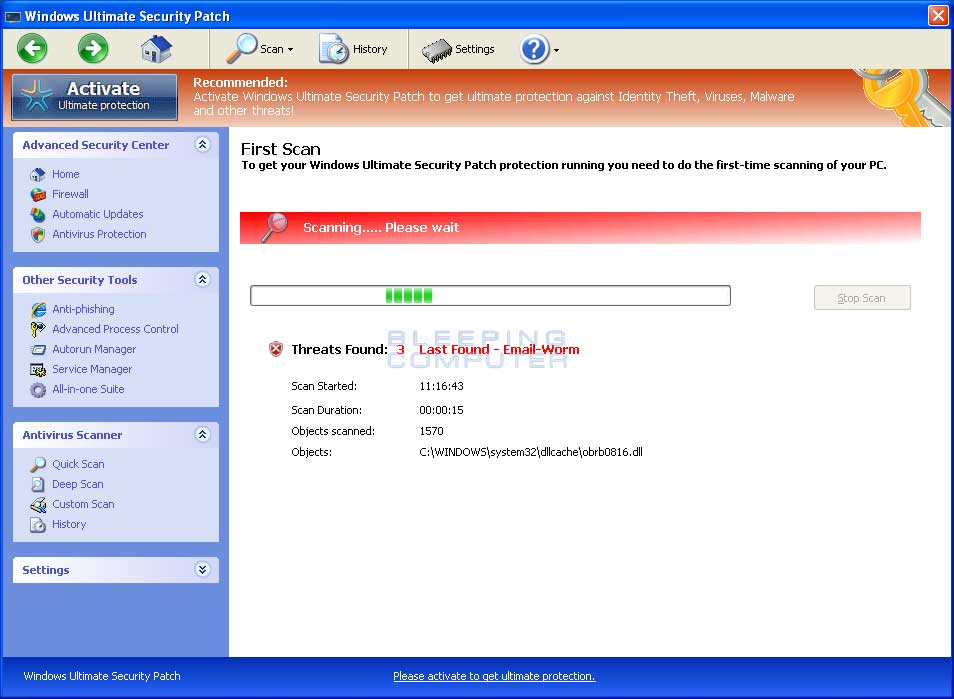Click the Stop Scan button
The image size is (954, 699).
[x=861, y=296]
